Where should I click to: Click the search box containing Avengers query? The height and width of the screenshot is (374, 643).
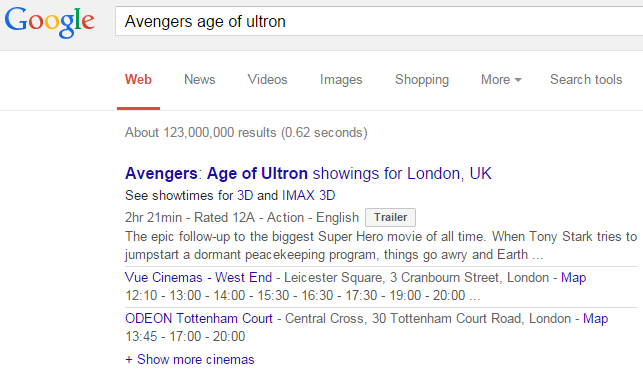[379, 21]
